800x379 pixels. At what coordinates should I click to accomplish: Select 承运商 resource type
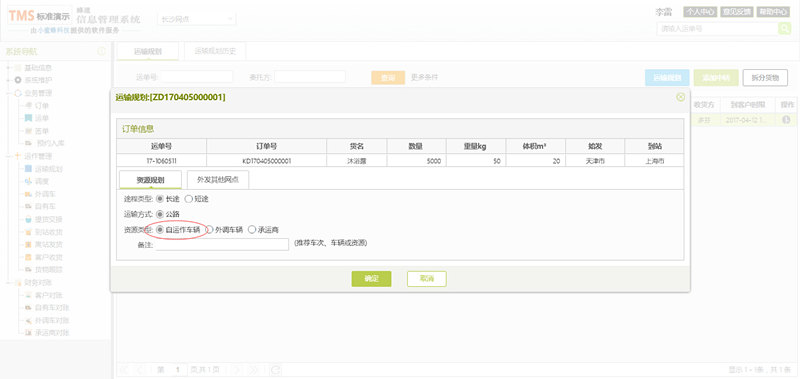click(252, 230)
